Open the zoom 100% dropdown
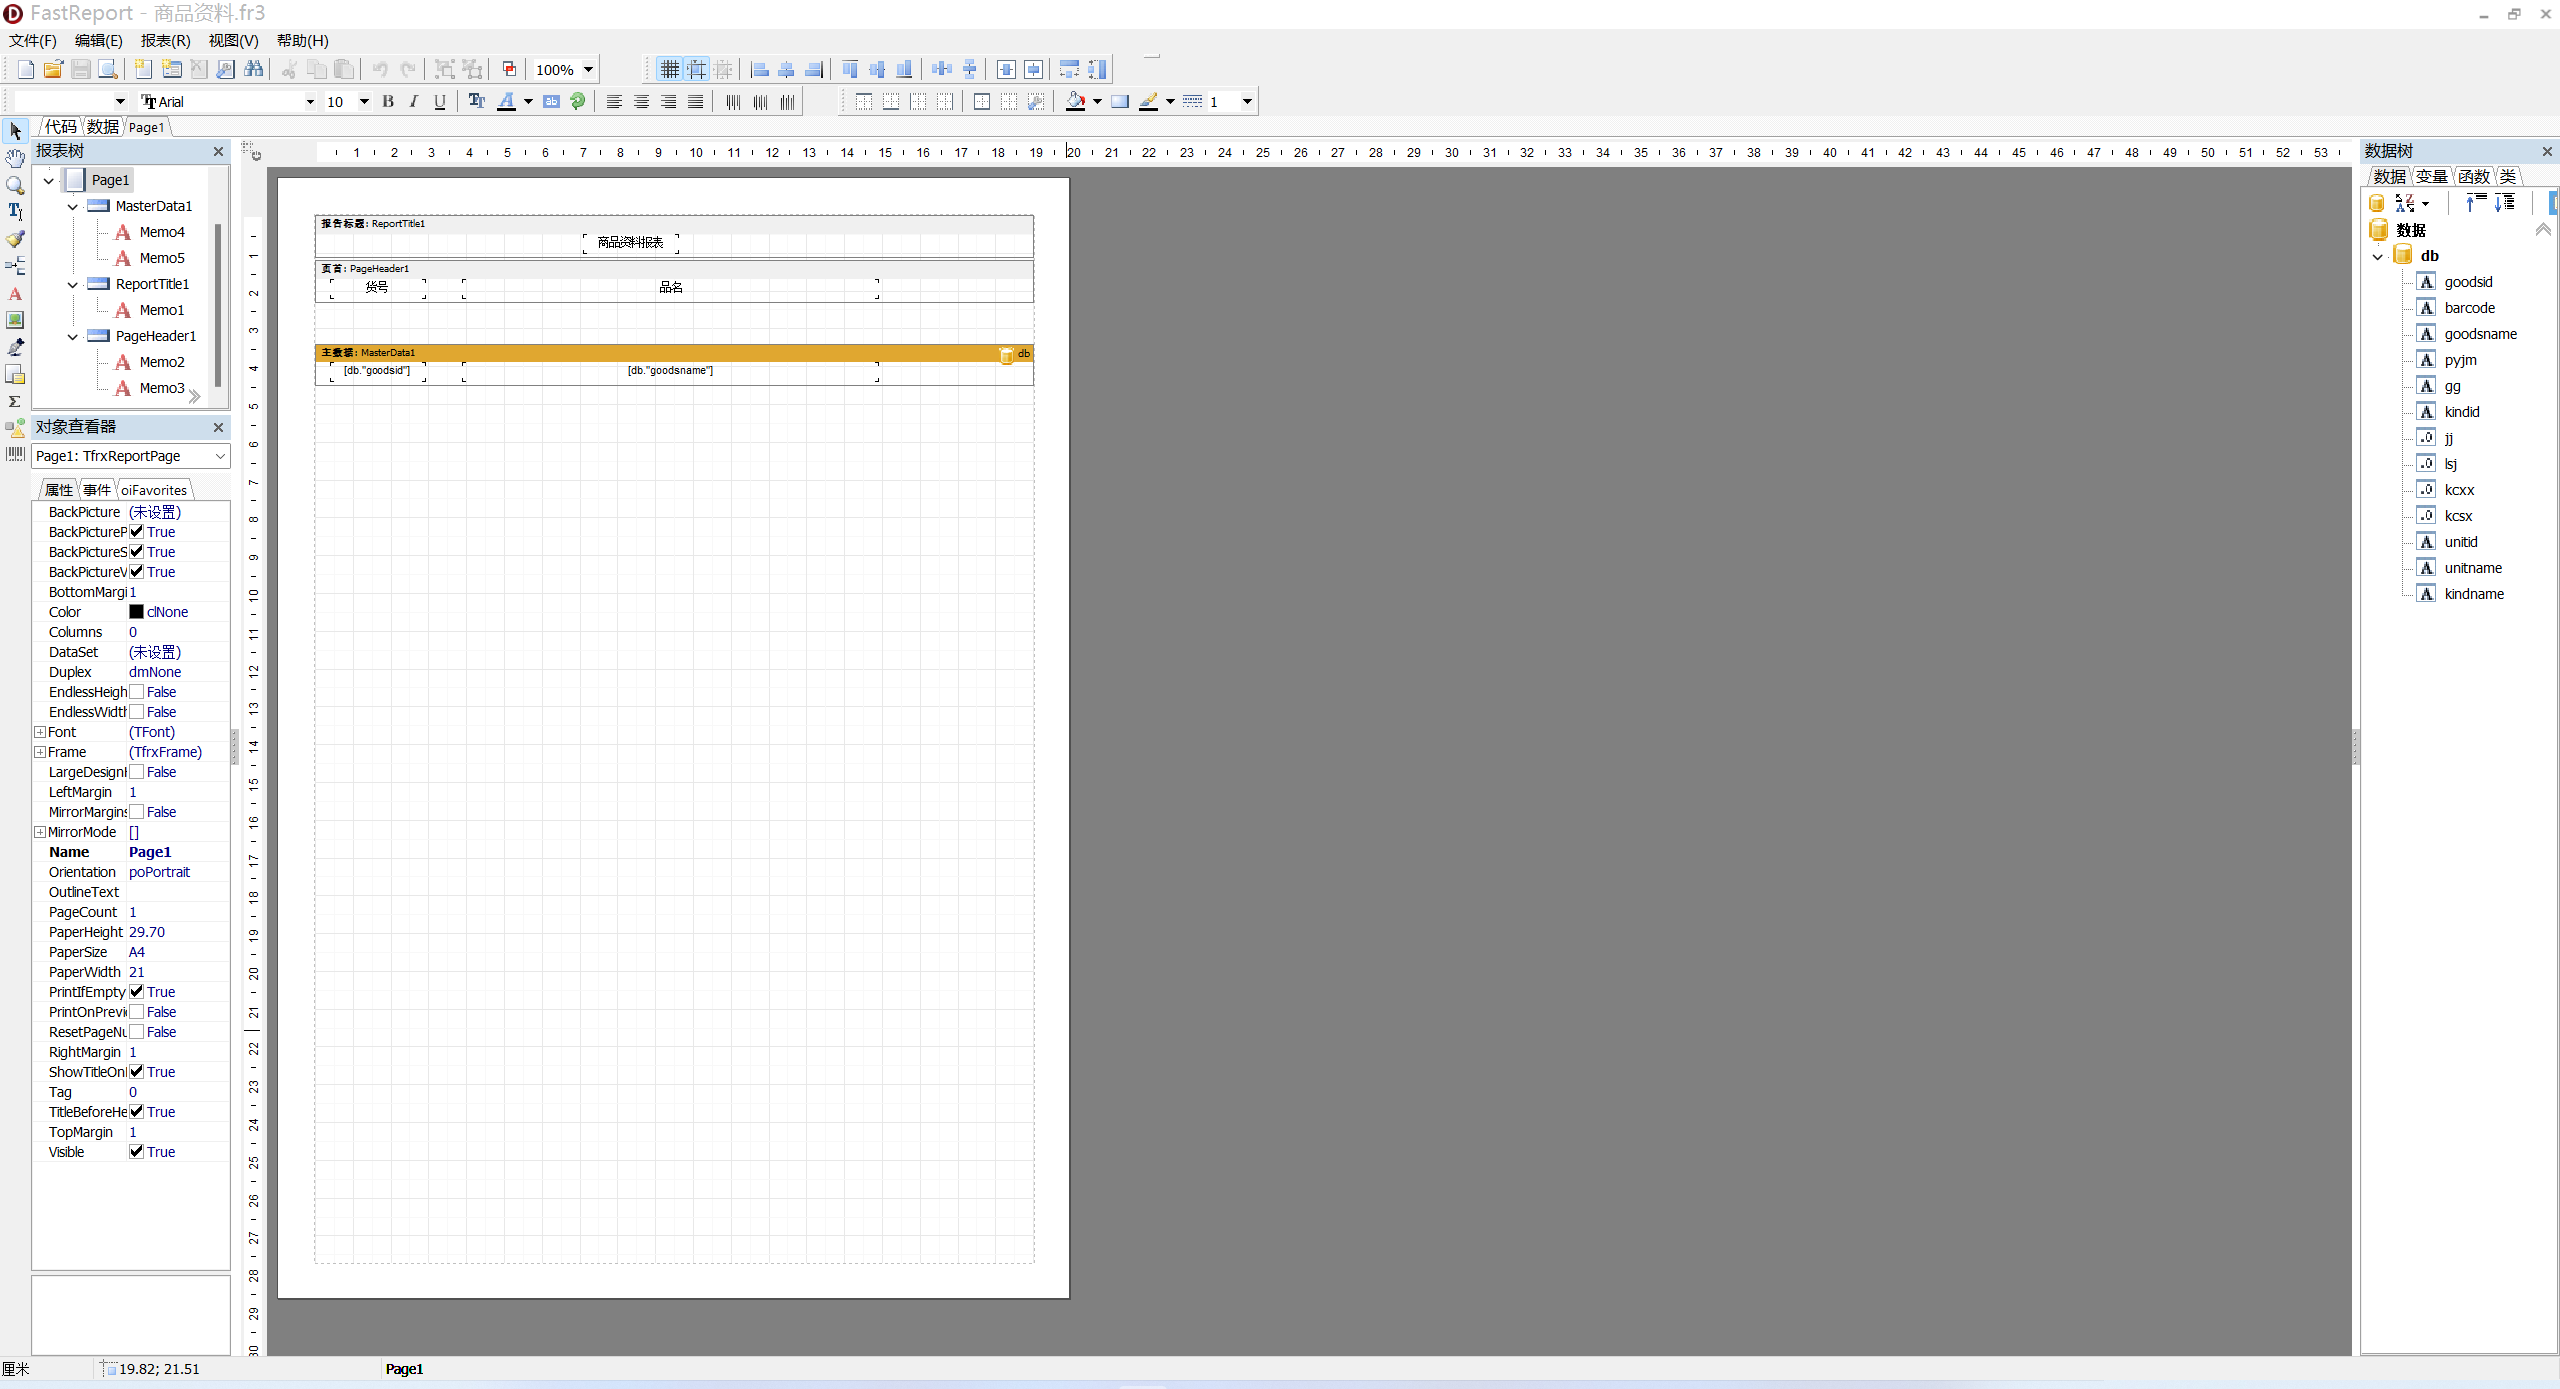 [x=589, y=69]
